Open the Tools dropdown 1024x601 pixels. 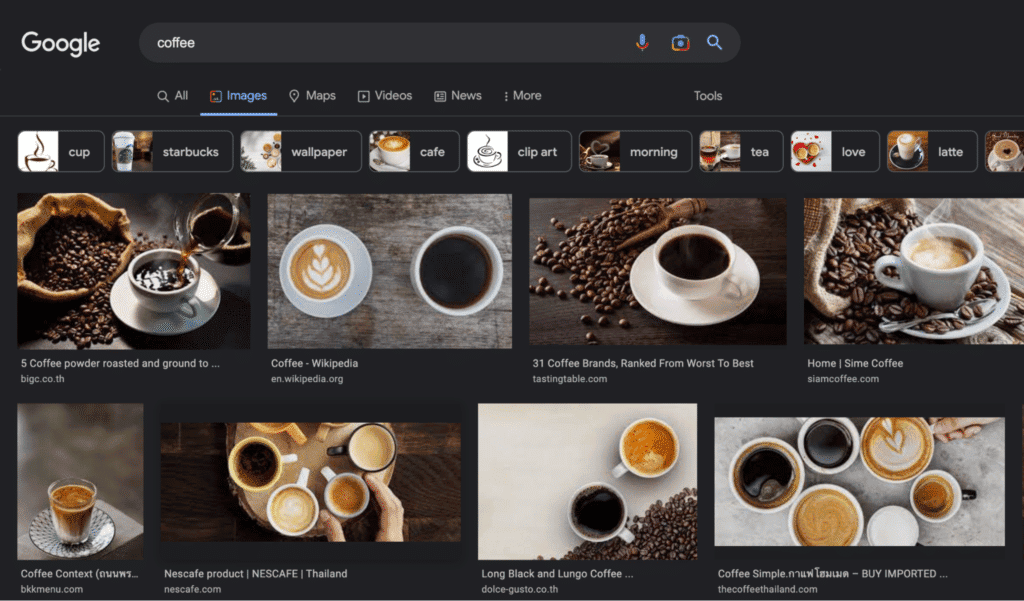tap(708, 95)
